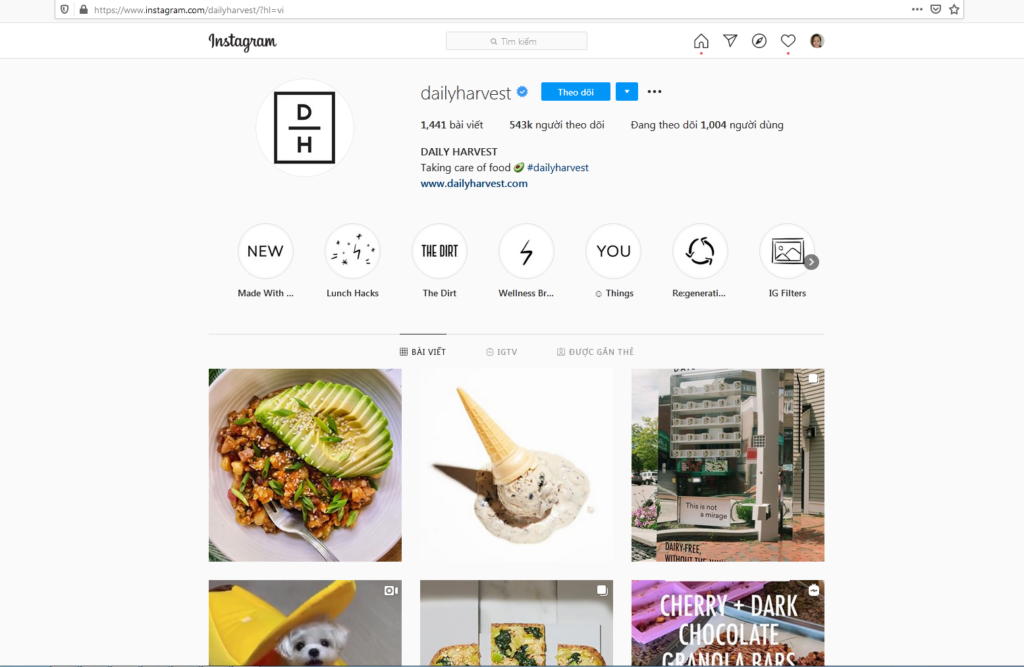Open profile options three-dot menu
This screenshot has height=667, width=1024.
point(654,91)
